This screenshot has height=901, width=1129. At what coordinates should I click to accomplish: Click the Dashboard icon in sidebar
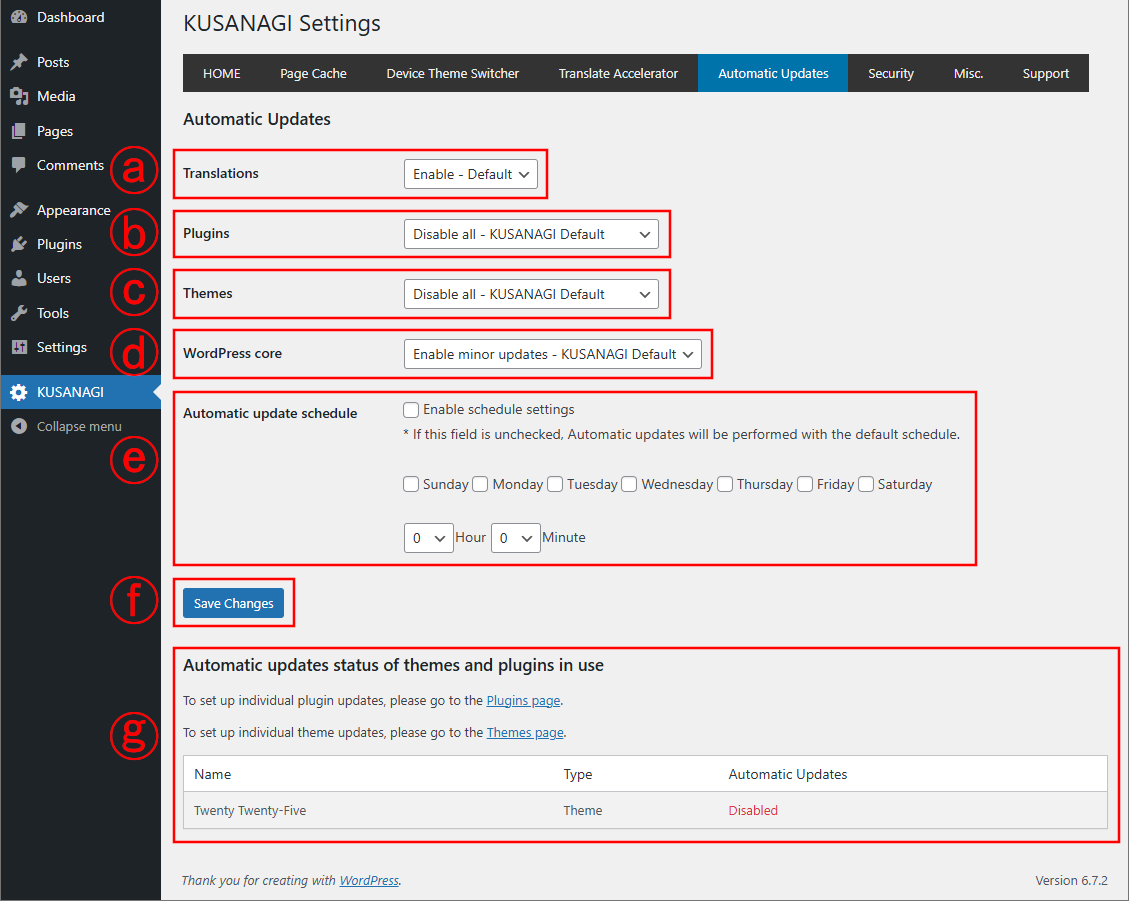pyautogui.click(x=18, y=17)
